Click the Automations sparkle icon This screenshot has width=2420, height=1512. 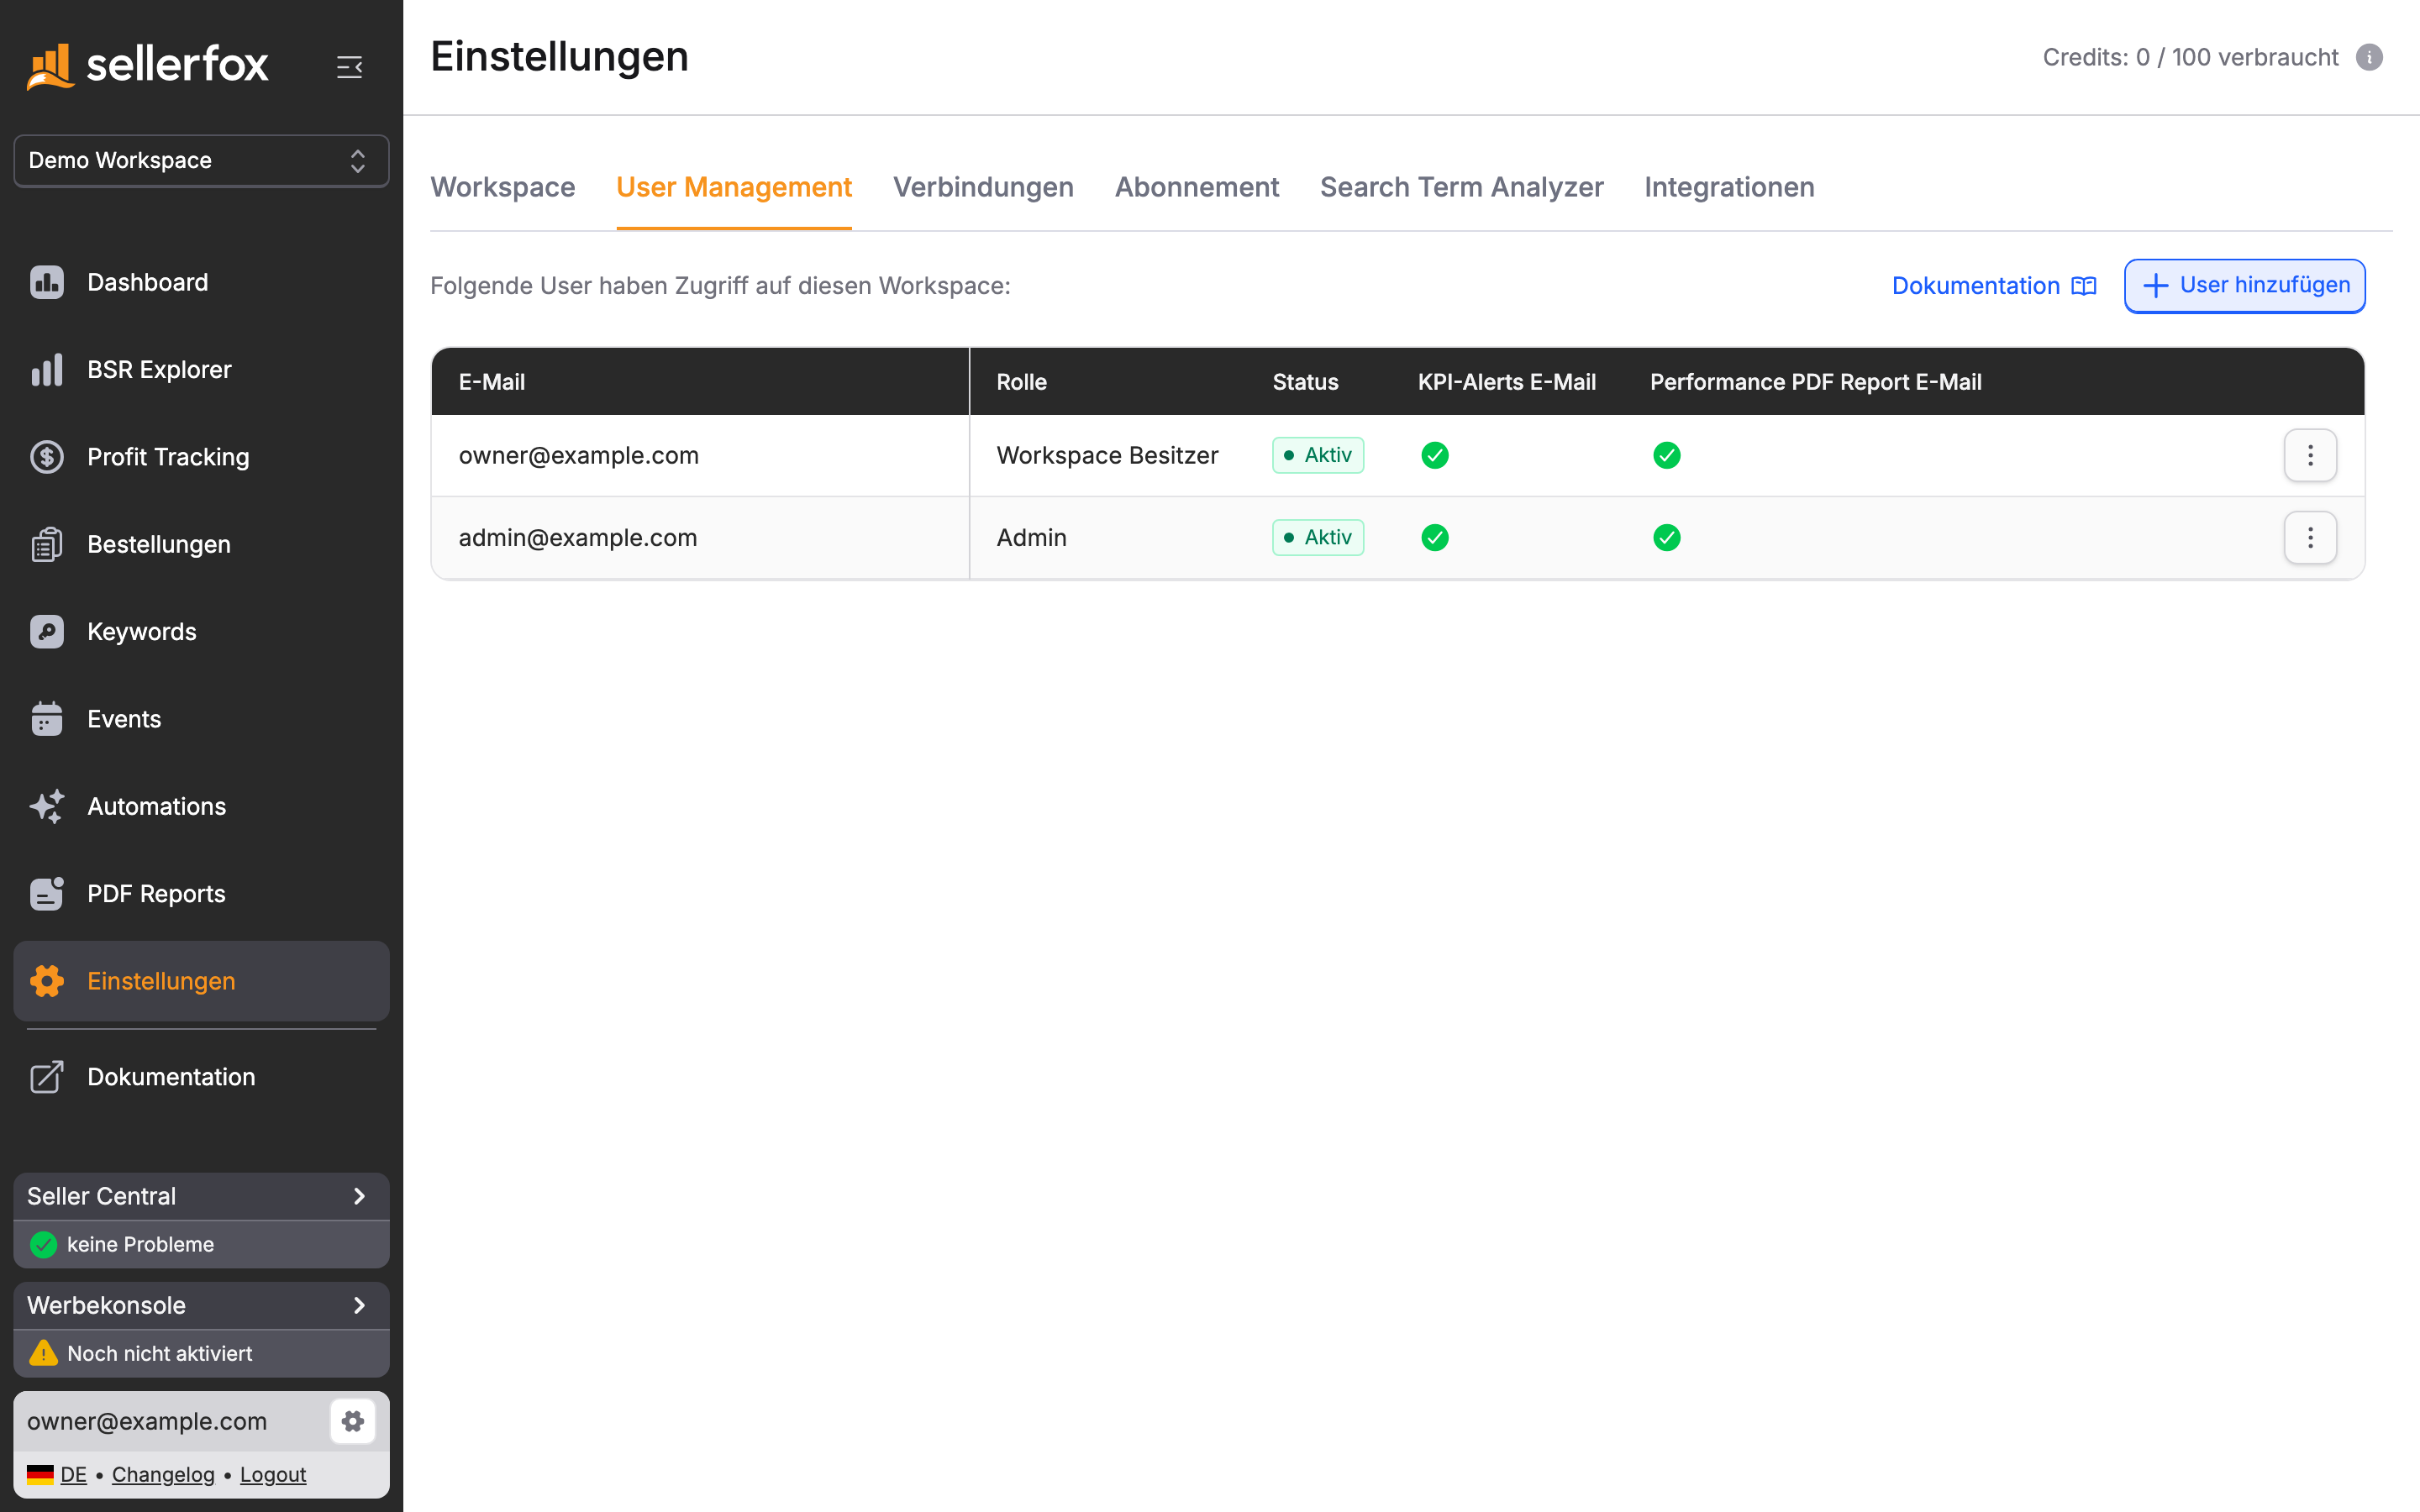[x=47, y=806]
